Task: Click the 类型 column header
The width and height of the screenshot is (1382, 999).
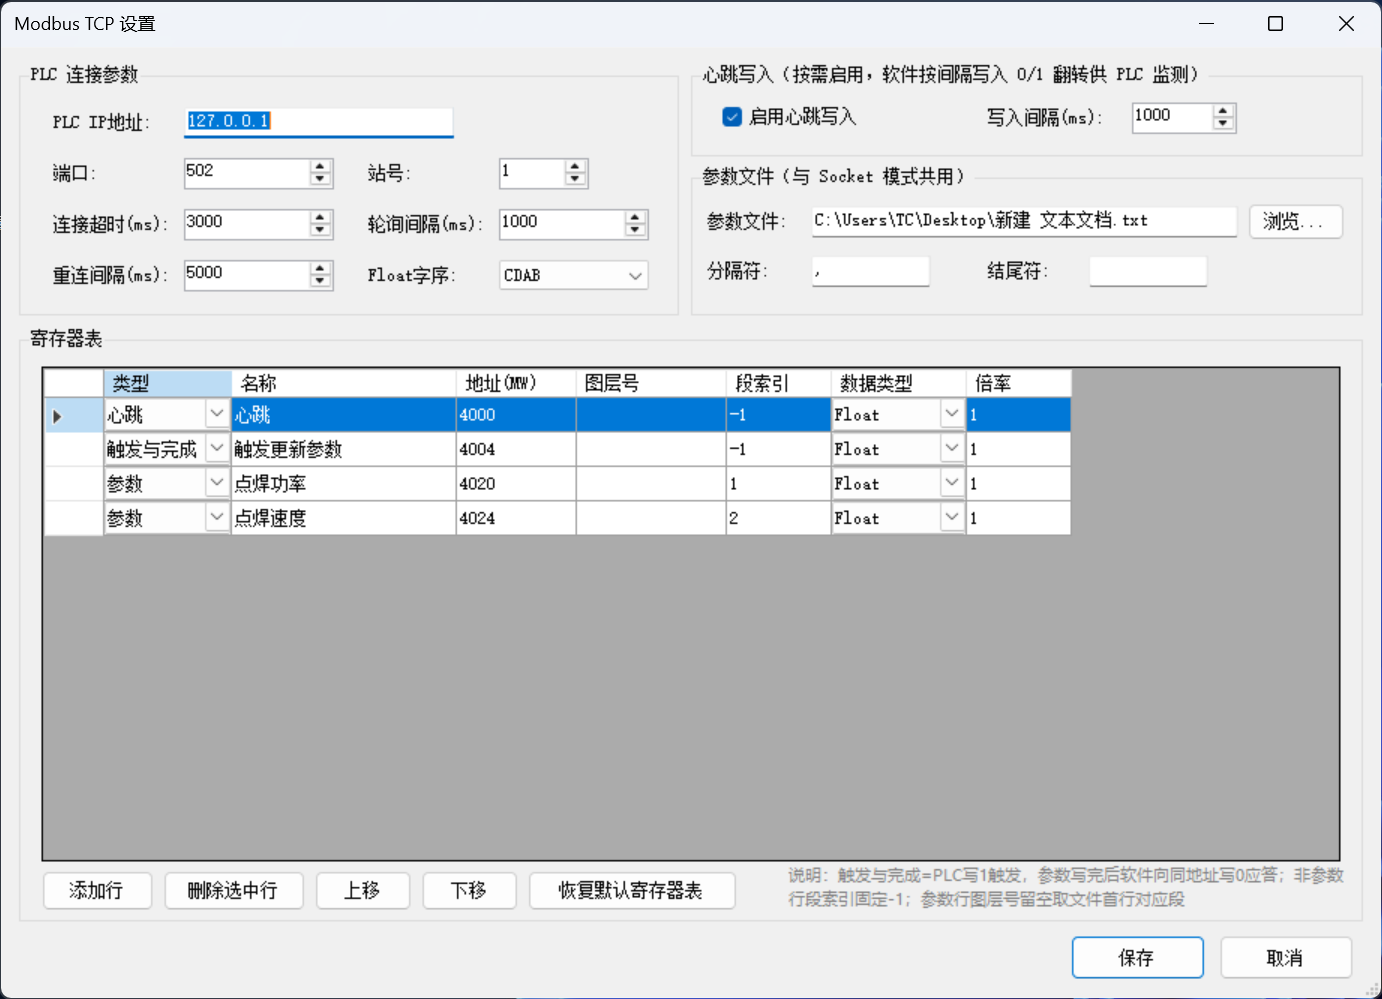Action: (x=167, y=383)
